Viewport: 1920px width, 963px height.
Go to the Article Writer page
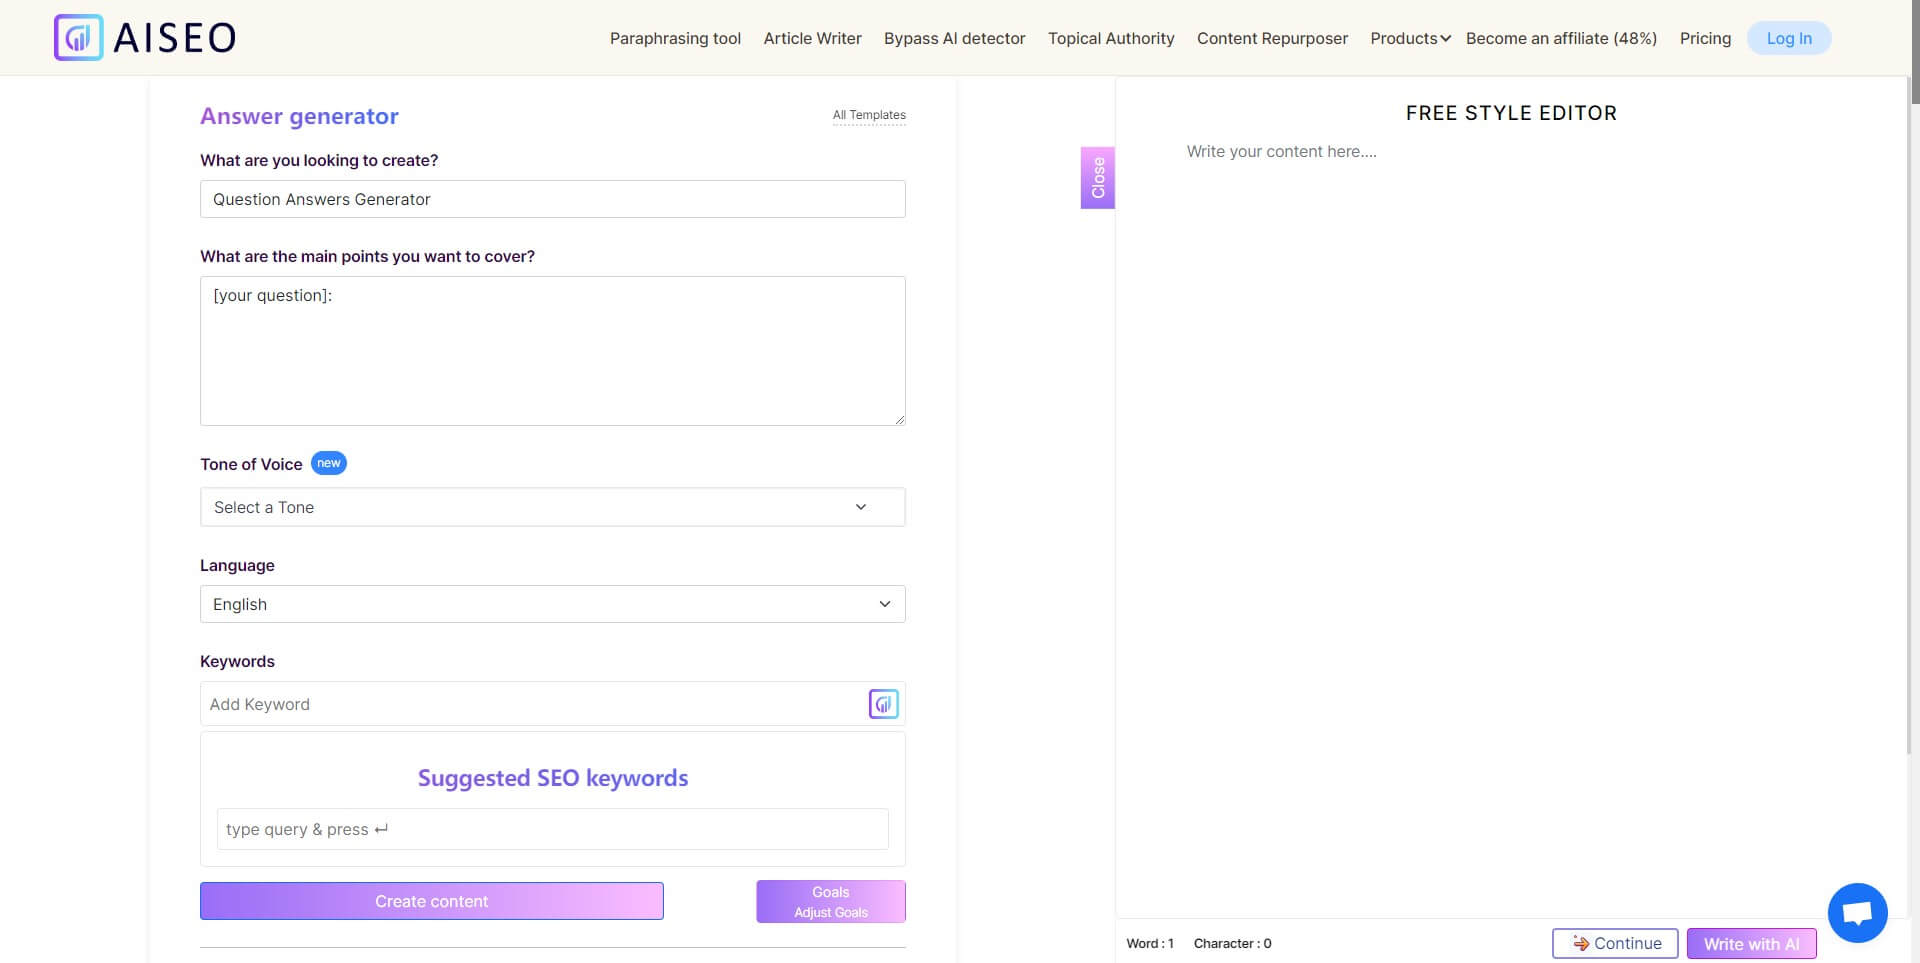(812, 38)
